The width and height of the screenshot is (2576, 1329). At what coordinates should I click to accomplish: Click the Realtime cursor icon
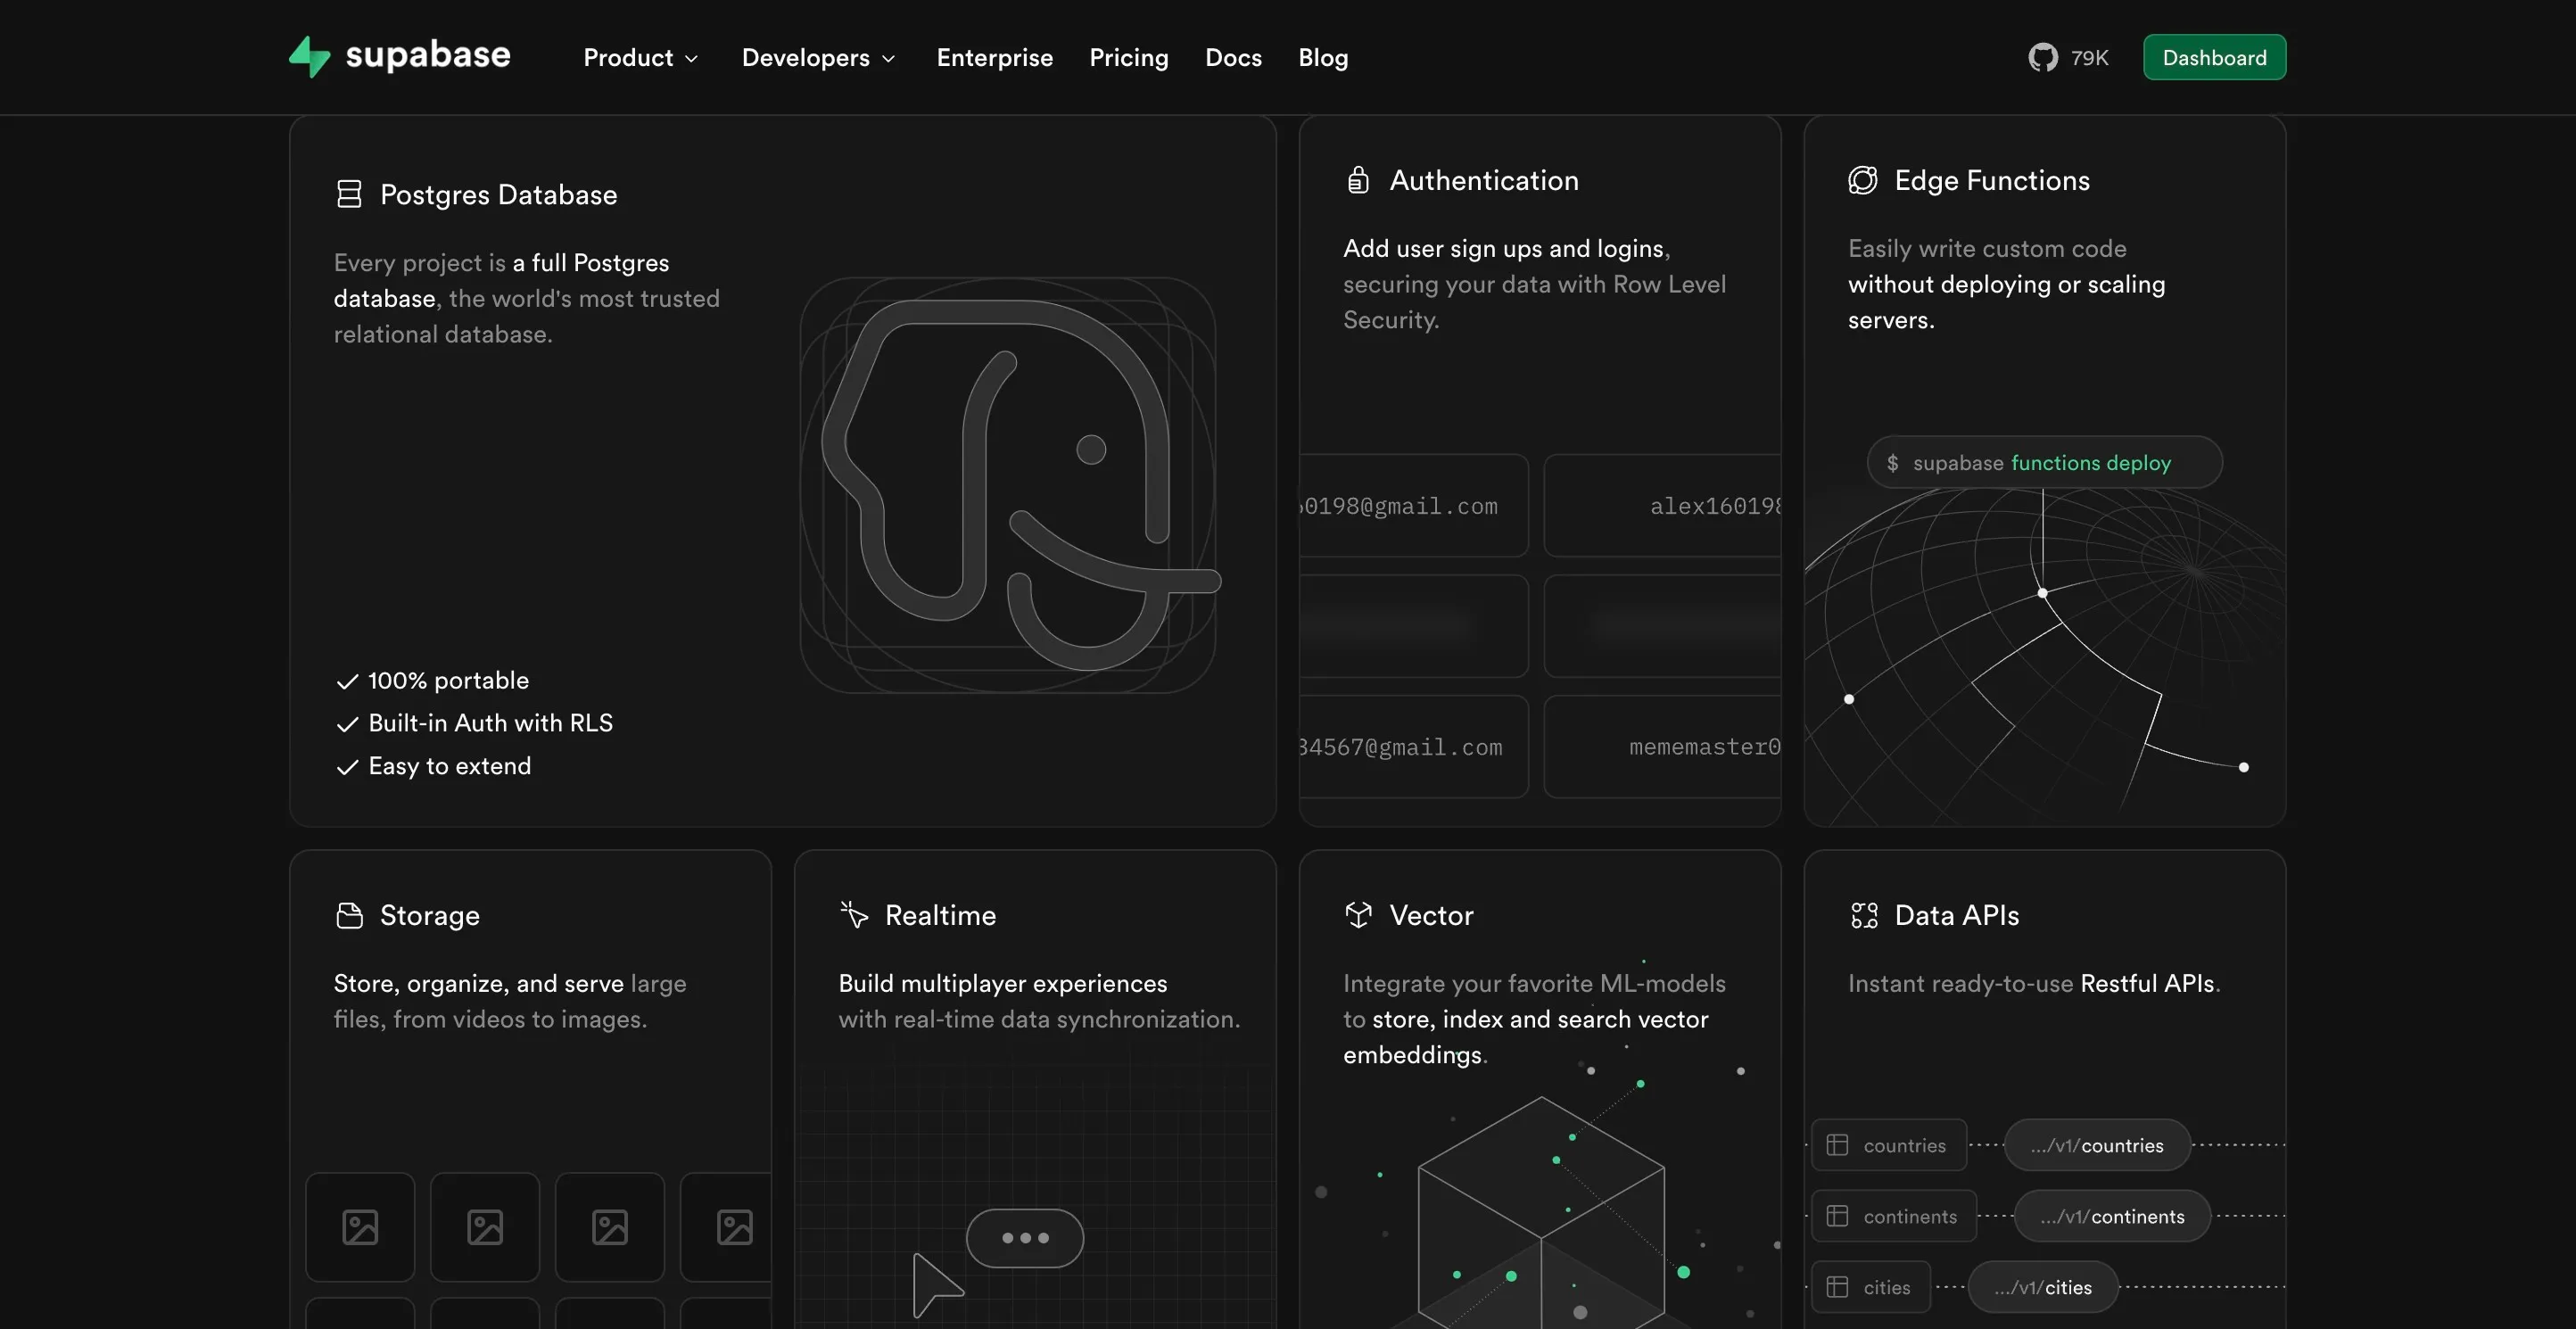tap(854, 915)
